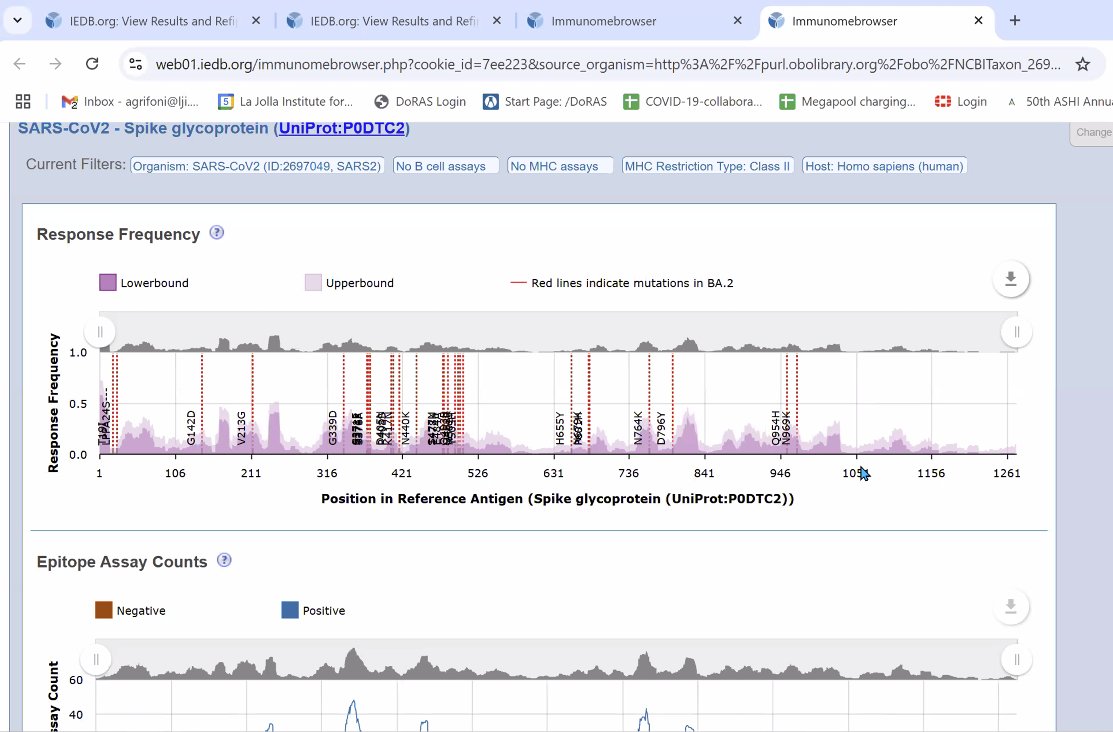Viewport: 1113px width, 732px height.
Task: Close the first IEDB.org View Results tab
Action: [x=256, y=21]
